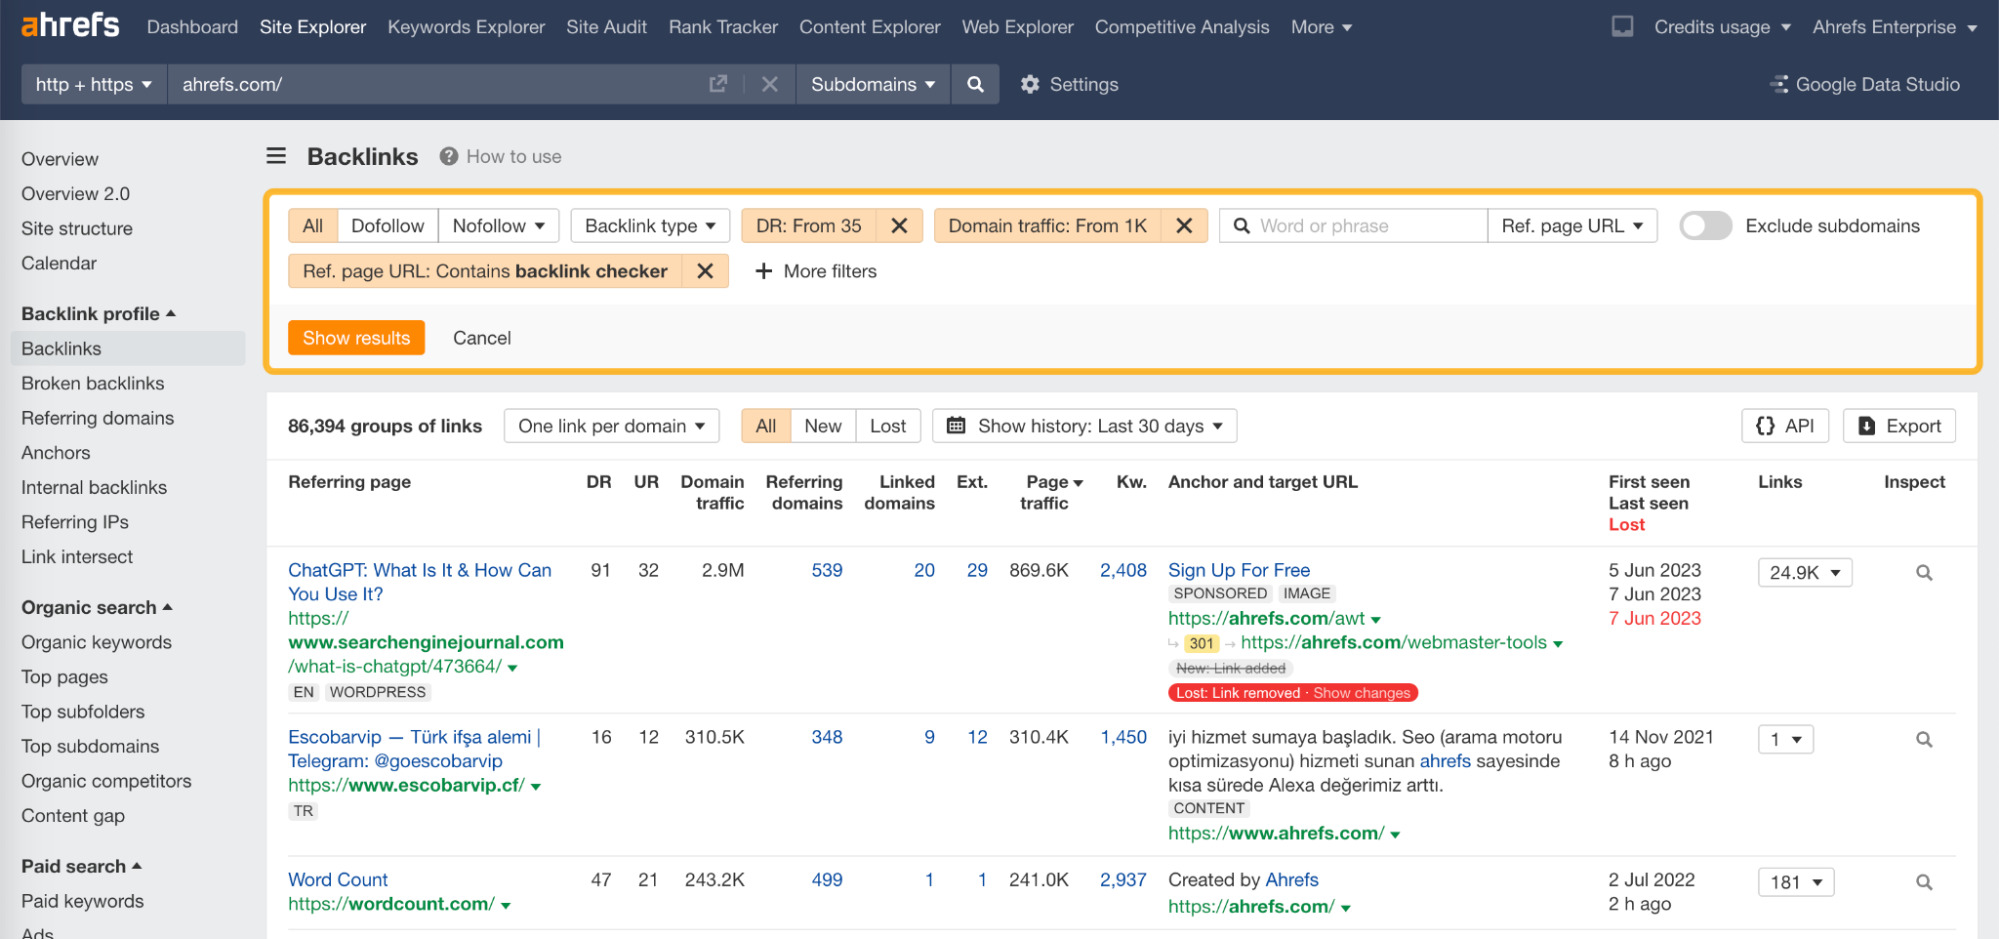Screen dimensions: 1999x939
Task: Remove the DR: From 35 filter
Action: pyautogui.click(x=898, y=225)
